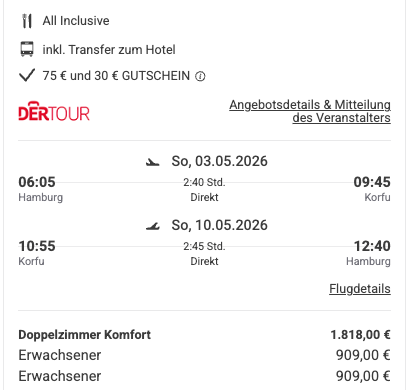This screenshot has height=390, width=410.
Task: Click the 2:40 Std. Direkt flight duration
Action: [204, 189]
